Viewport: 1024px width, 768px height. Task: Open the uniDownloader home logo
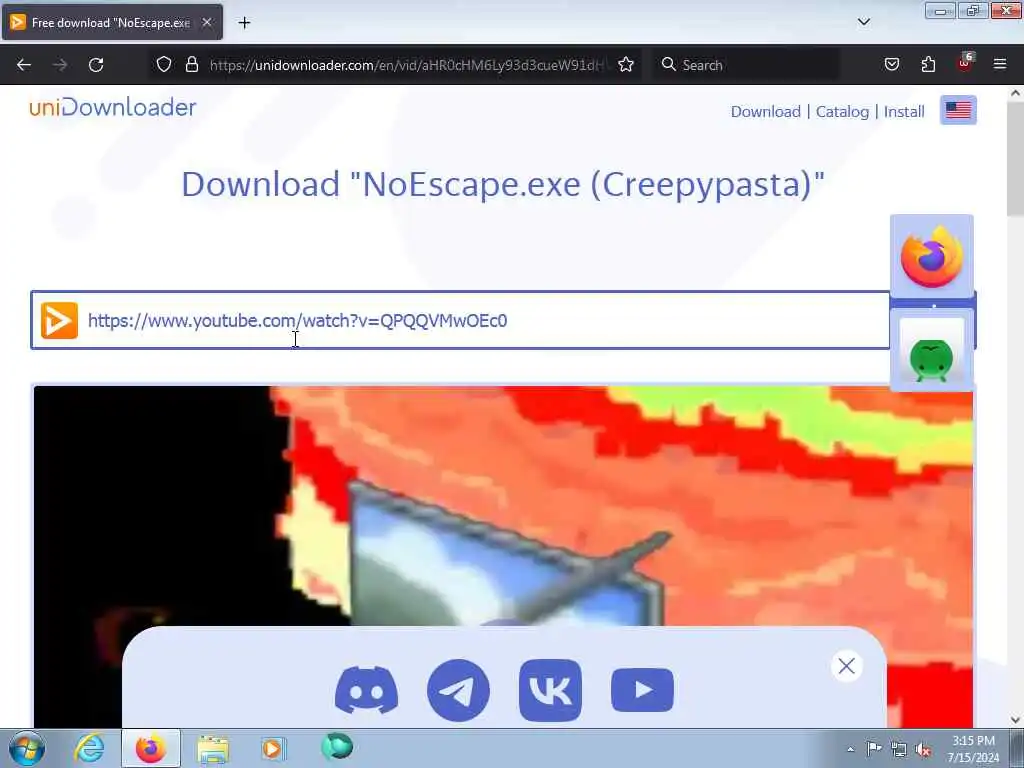(112, 107)
